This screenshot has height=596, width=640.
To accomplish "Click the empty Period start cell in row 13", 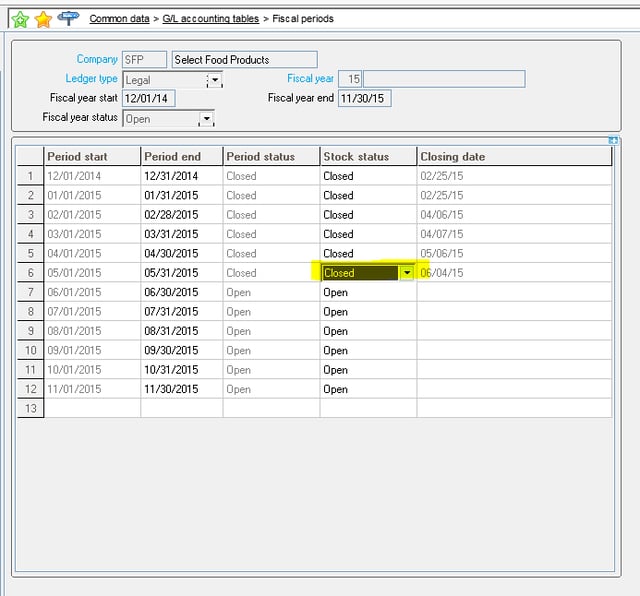I will click(x=91, y=408).
